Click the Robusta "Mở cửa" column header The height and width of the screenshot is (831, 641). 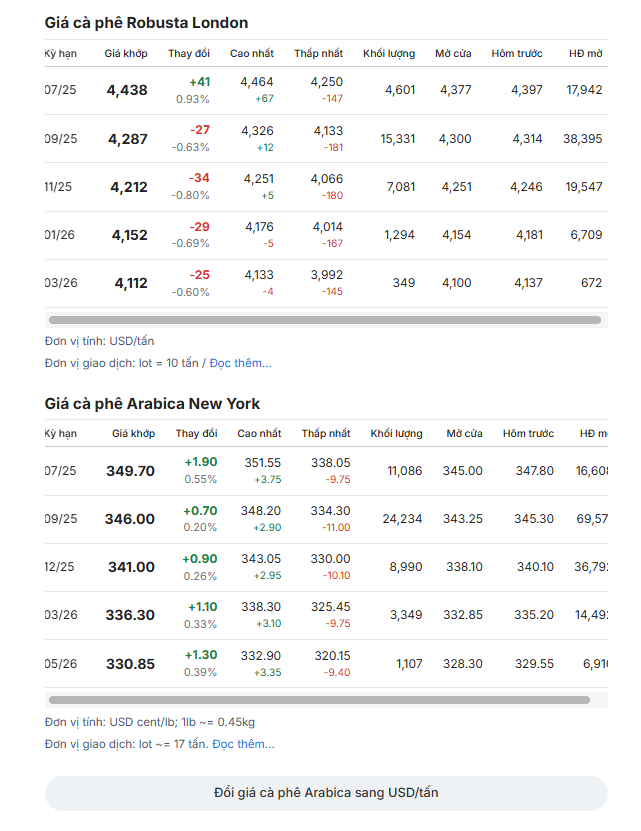[453, 54]
